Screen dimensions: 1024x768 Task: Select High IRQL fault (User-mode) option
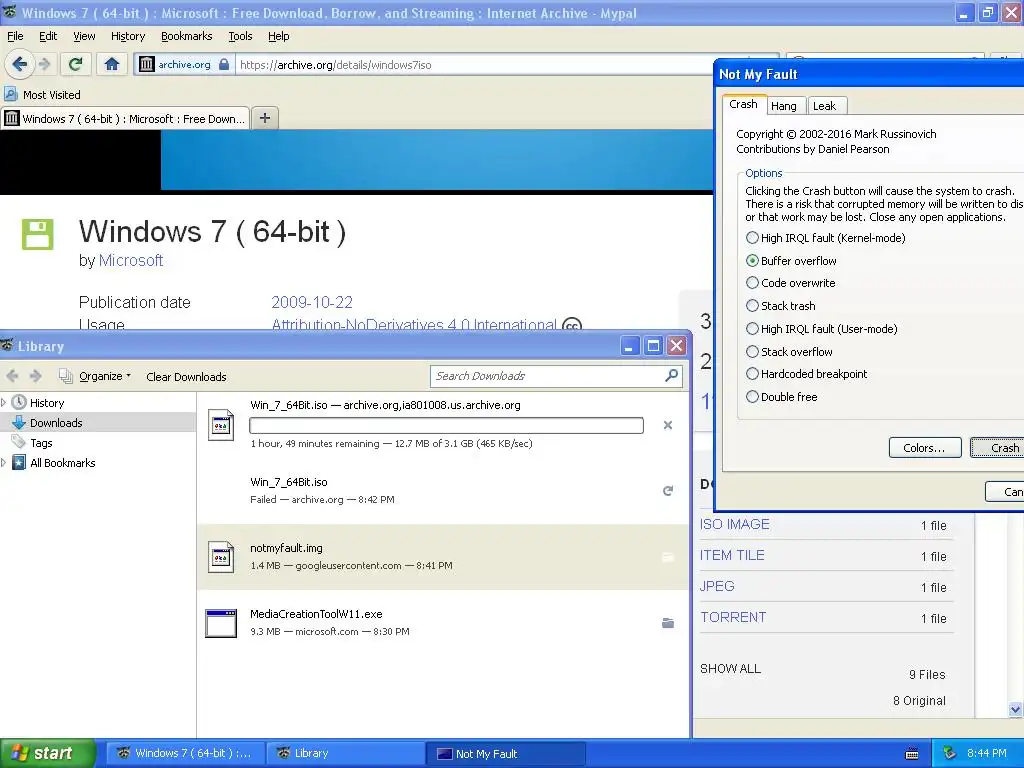coord(822,328)
